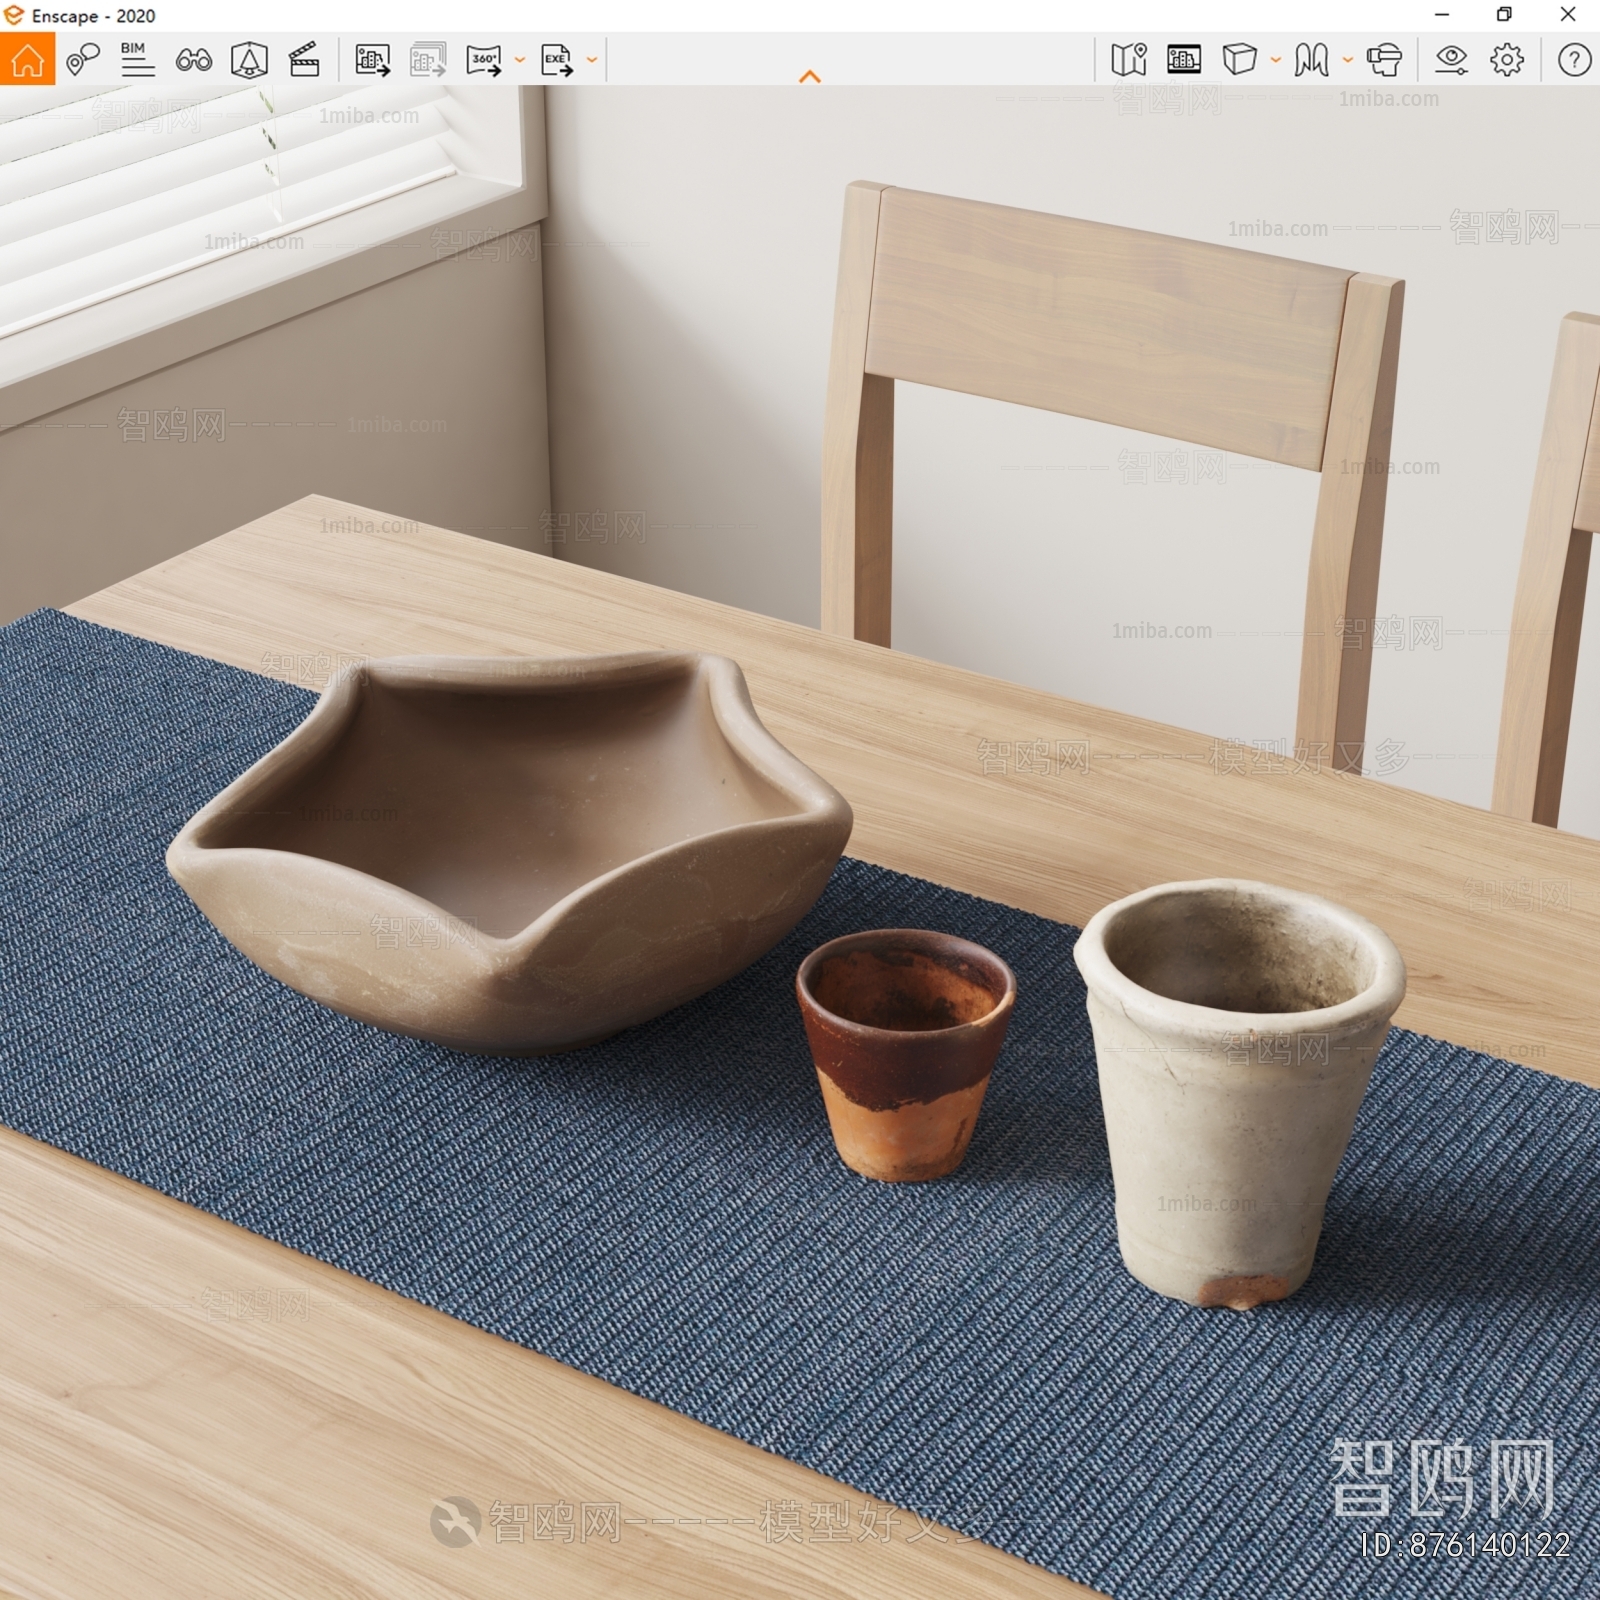Screen dimensions: 1600x1600
Task: Open the mini map icon
Action: tap(1129, 60)
